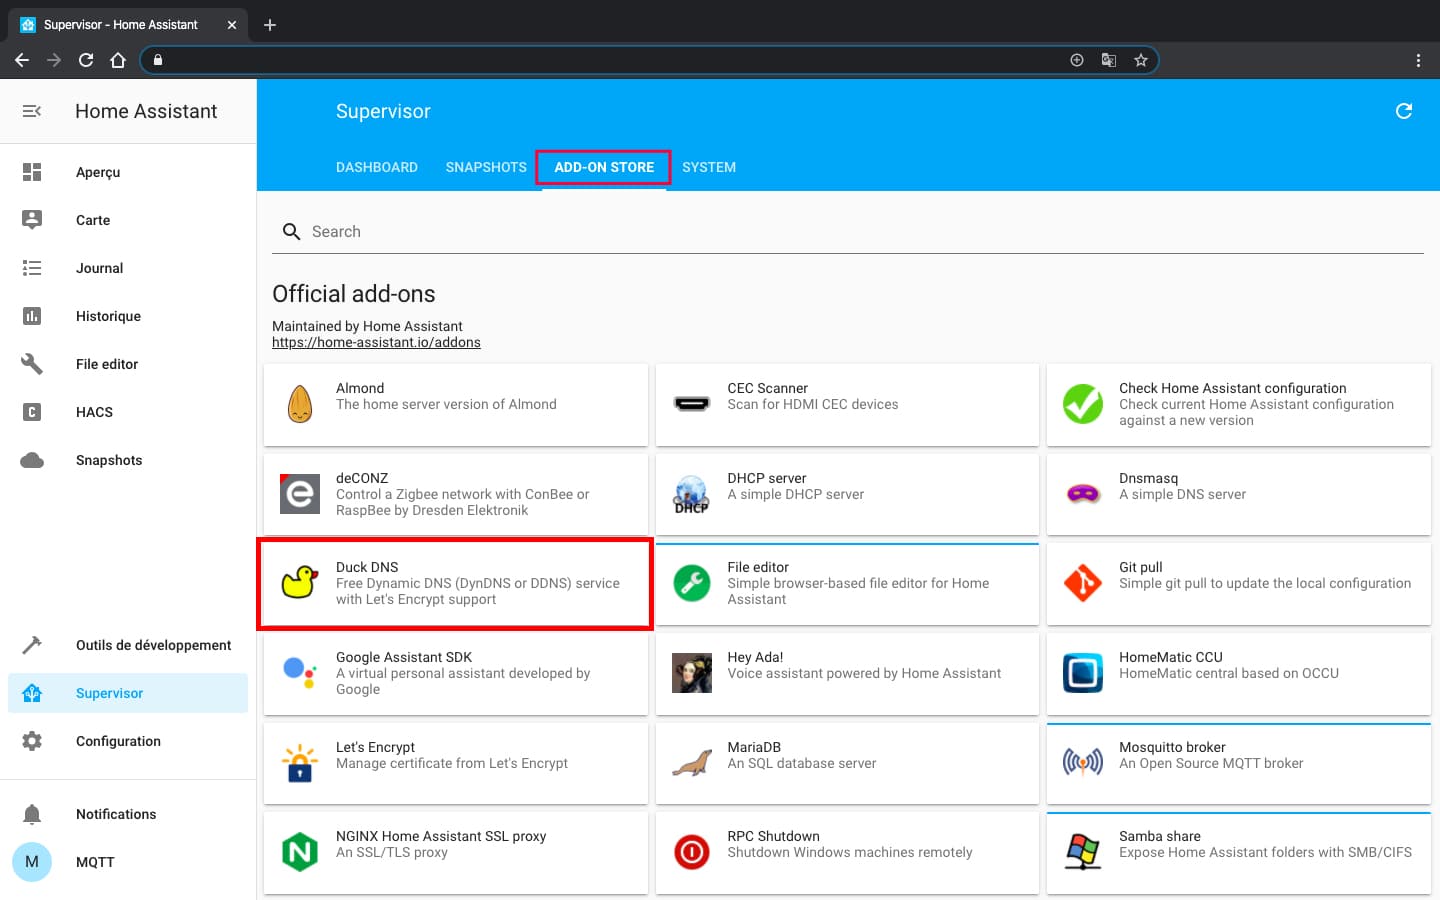Viewport: 1440px width, 900px height.
Task: Click the Git pull icon
Action: [1083, 583]
